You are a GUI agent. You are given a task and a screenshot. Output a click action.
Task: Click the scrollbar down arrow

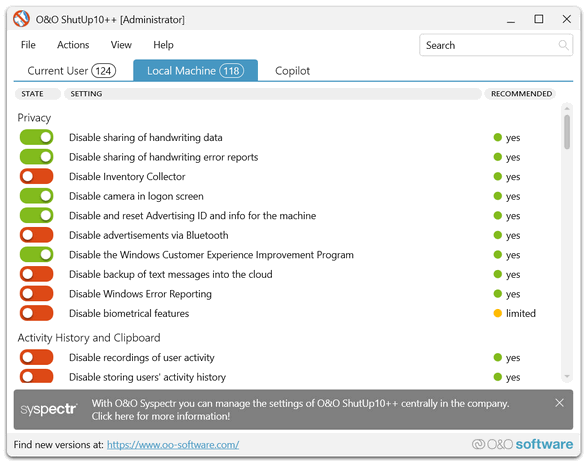[567, 376]
